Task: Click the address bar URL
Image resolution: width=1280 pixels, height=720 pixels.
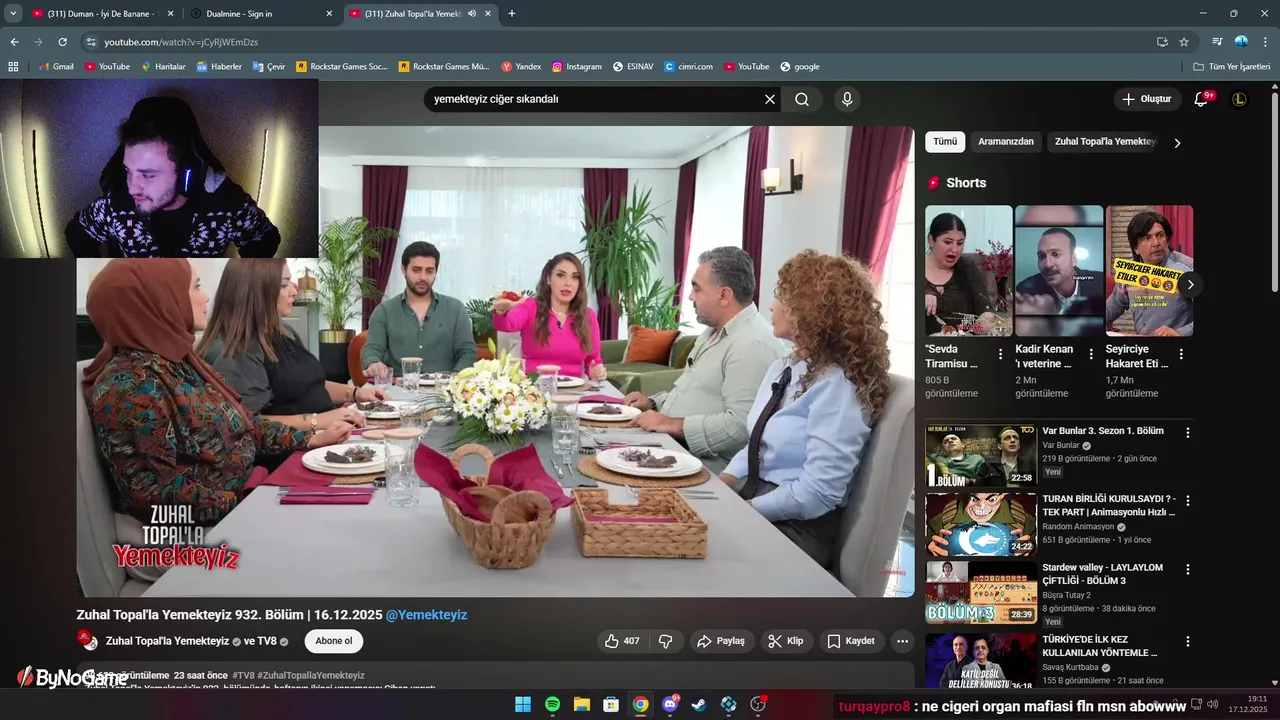Action: (x=181, y=42)
